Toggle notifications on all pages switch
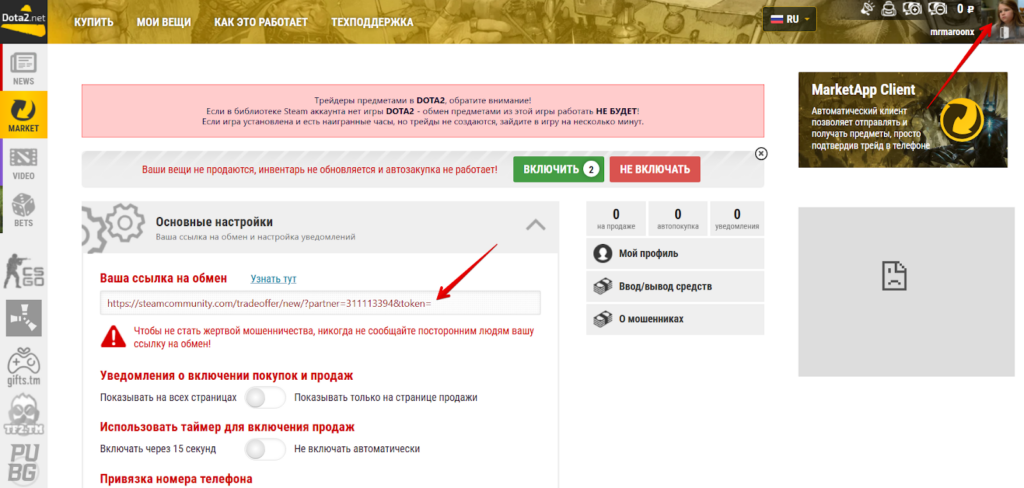Screen dimensions: 1024x488 pyautogui.click(x=264, y=397)
